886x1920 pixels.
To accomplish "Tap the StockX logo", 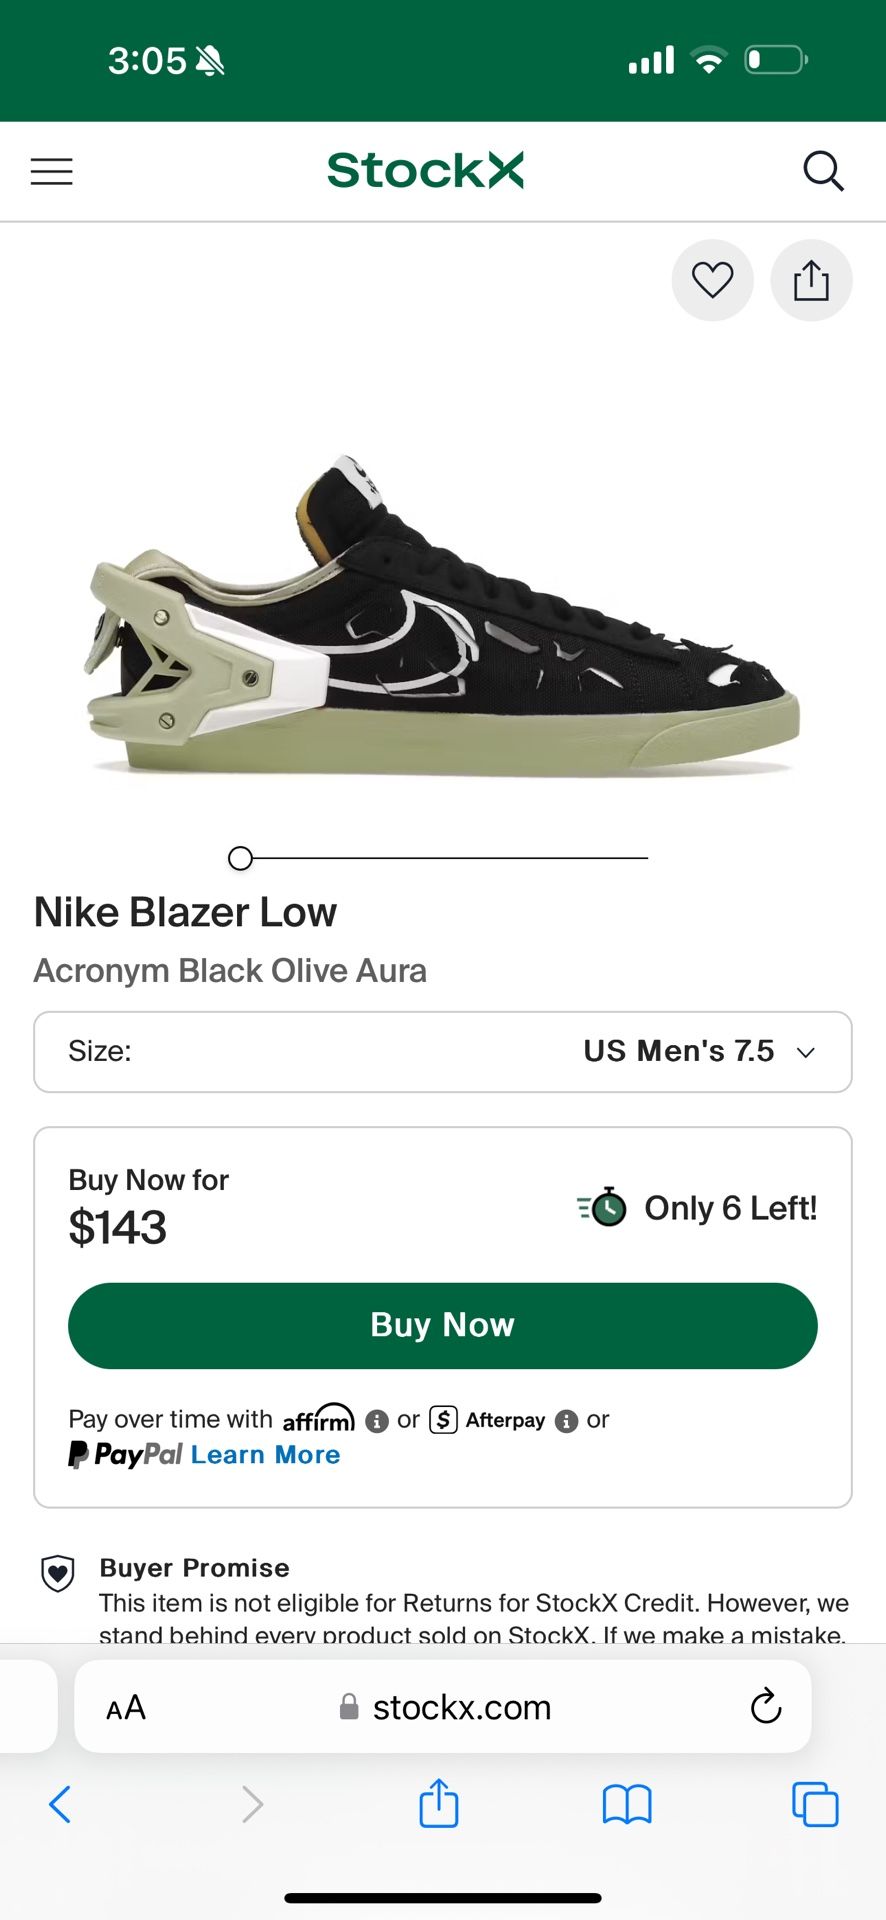I will coord(425,171).
